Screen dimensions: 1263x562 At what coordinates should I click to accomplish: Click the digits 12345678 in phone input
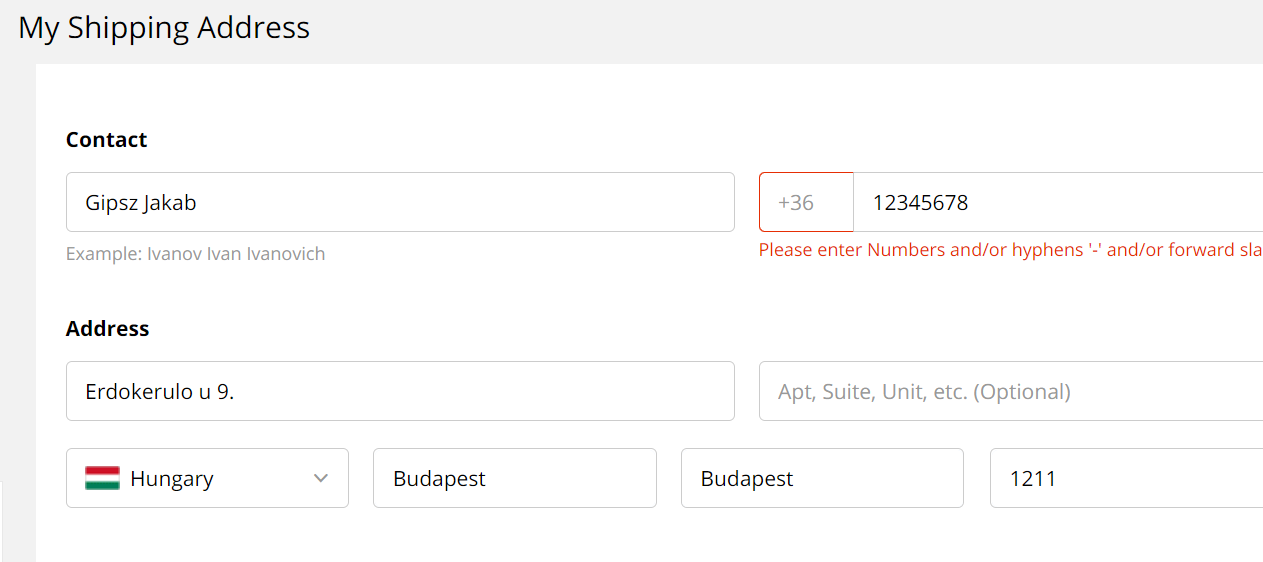[920, 203]
